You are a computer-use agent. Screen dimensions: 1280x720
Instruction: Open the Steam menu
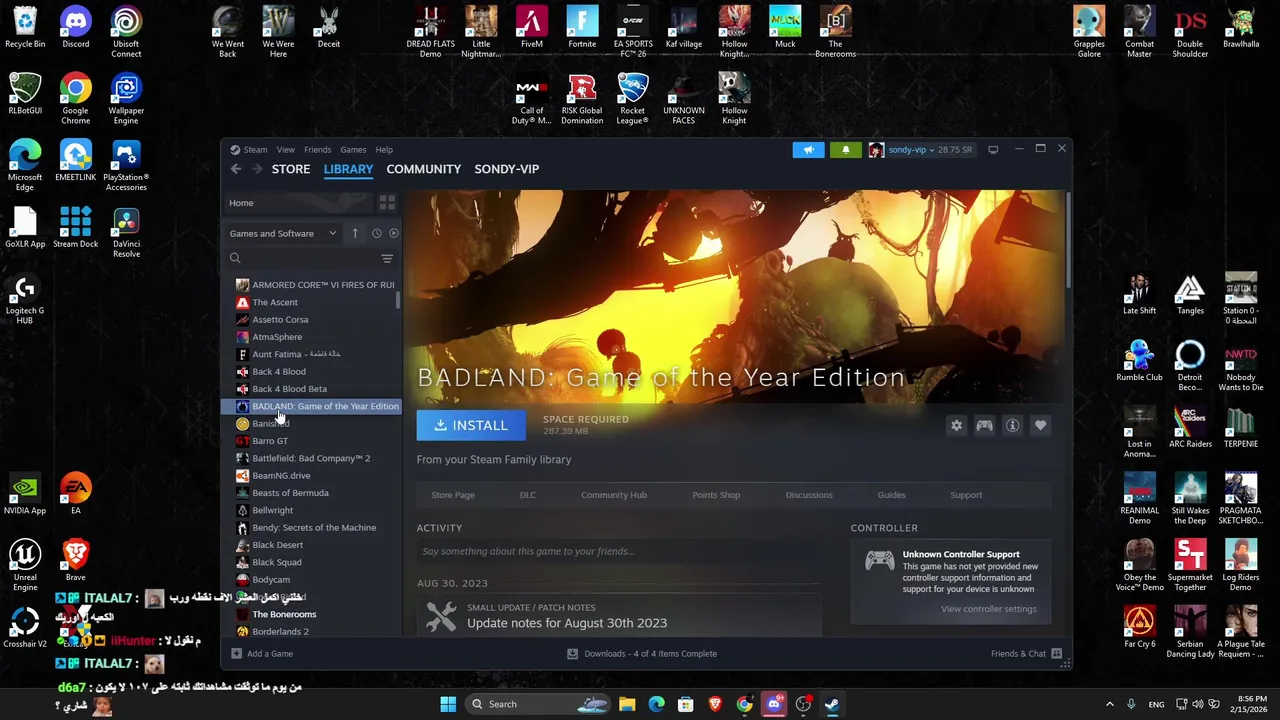click(x=255, y=150)
